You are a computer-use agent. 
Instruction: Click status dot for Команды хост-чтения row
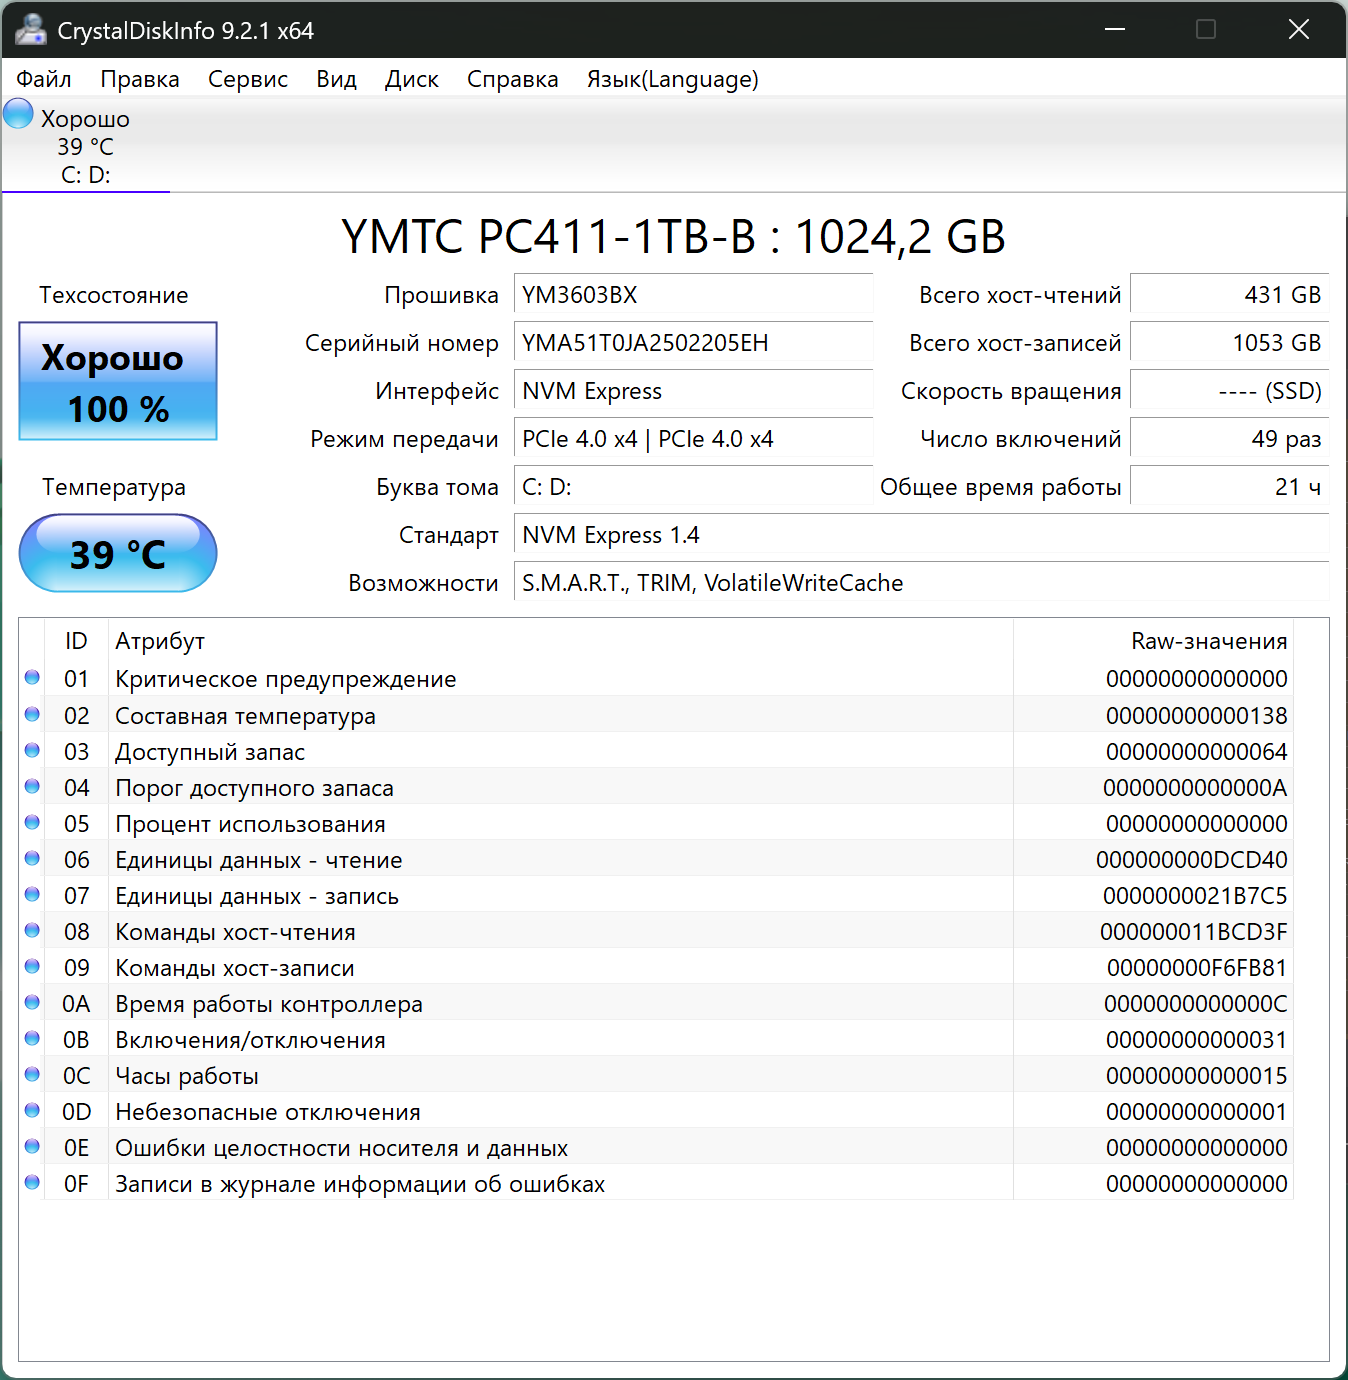click(32, 931)
